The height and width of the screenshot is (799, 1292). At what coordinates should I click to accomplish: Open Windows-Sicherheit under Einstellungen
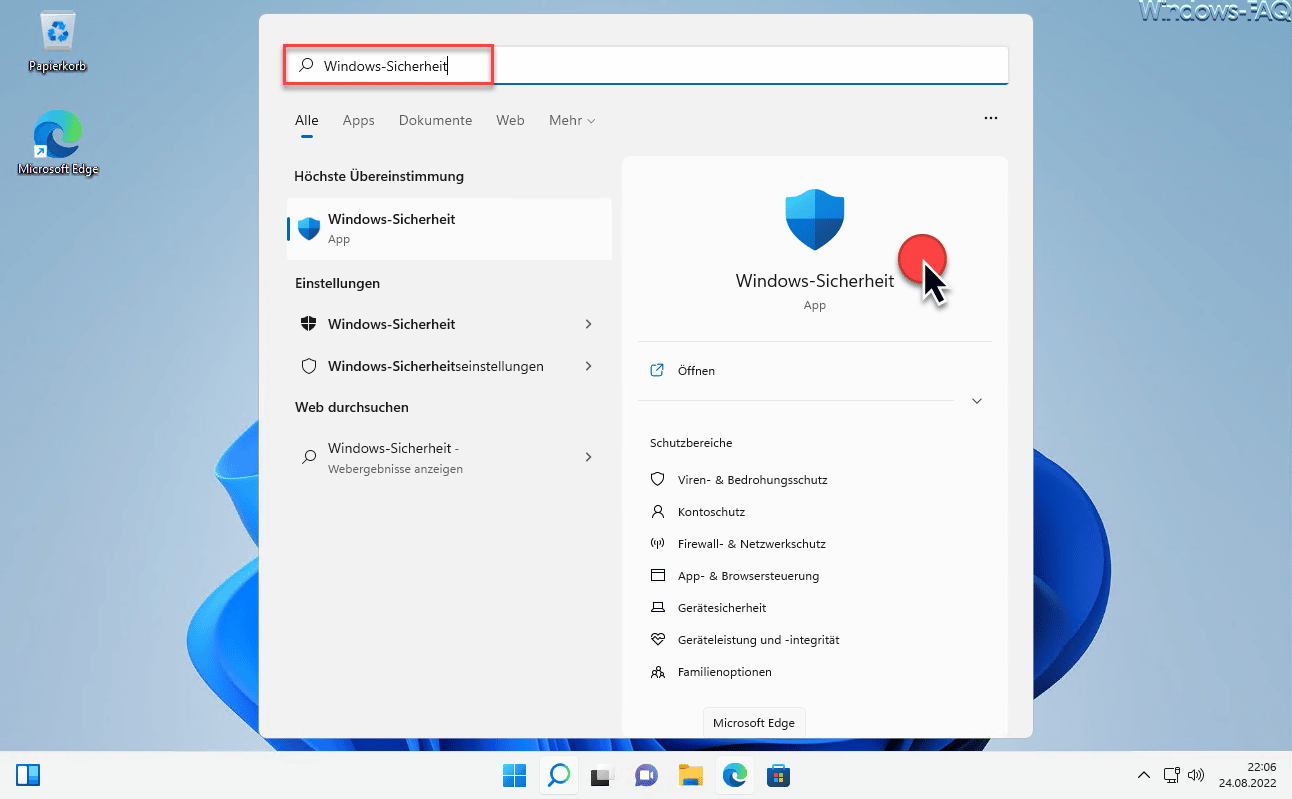coord(449,324)
